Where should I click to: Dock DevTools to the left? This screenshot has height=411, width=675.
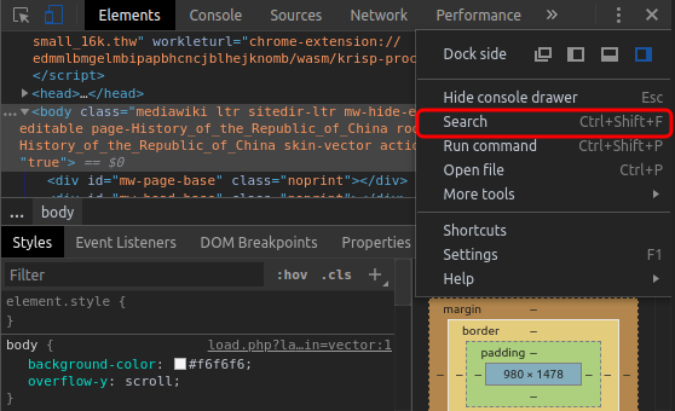point(576,54)
